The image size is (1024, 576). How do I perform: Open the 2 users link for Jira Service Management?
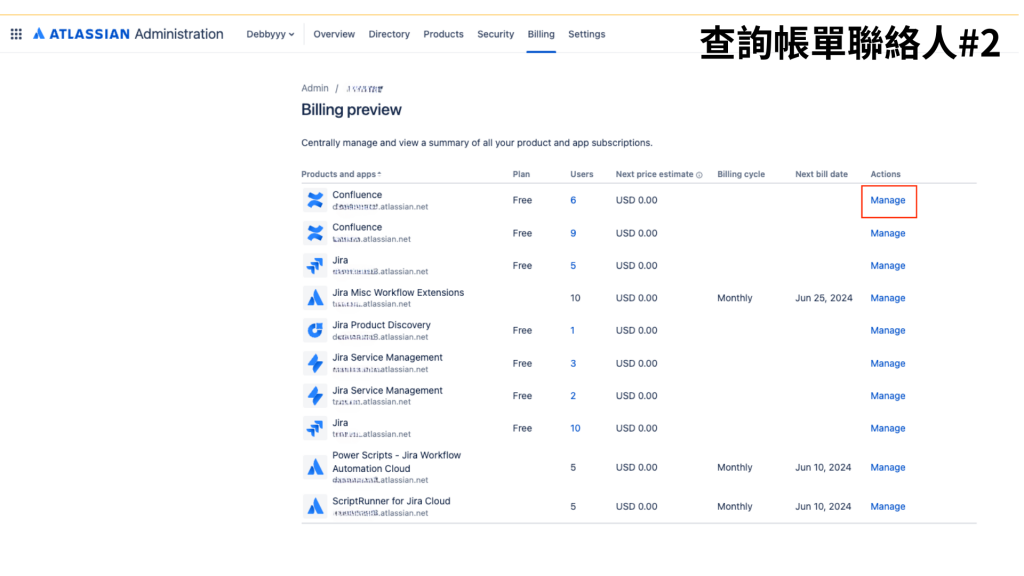click(573, 396)
